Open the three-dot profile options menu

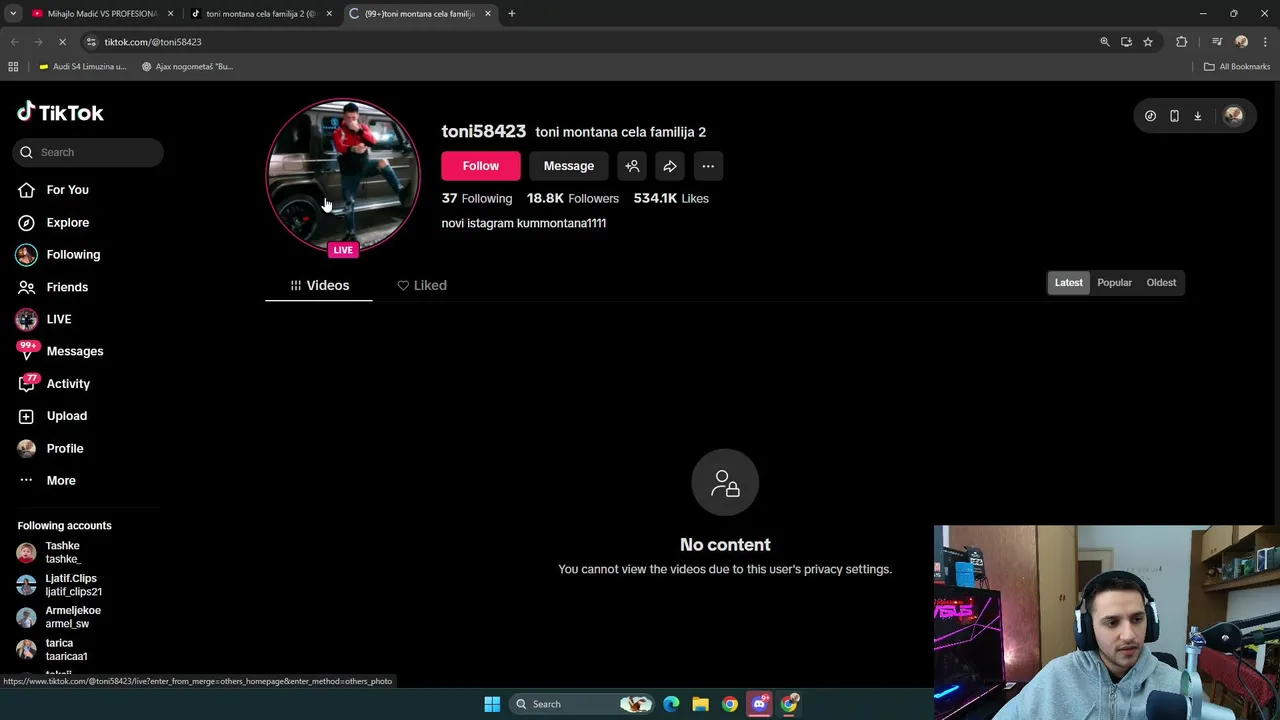coord(708,166)
